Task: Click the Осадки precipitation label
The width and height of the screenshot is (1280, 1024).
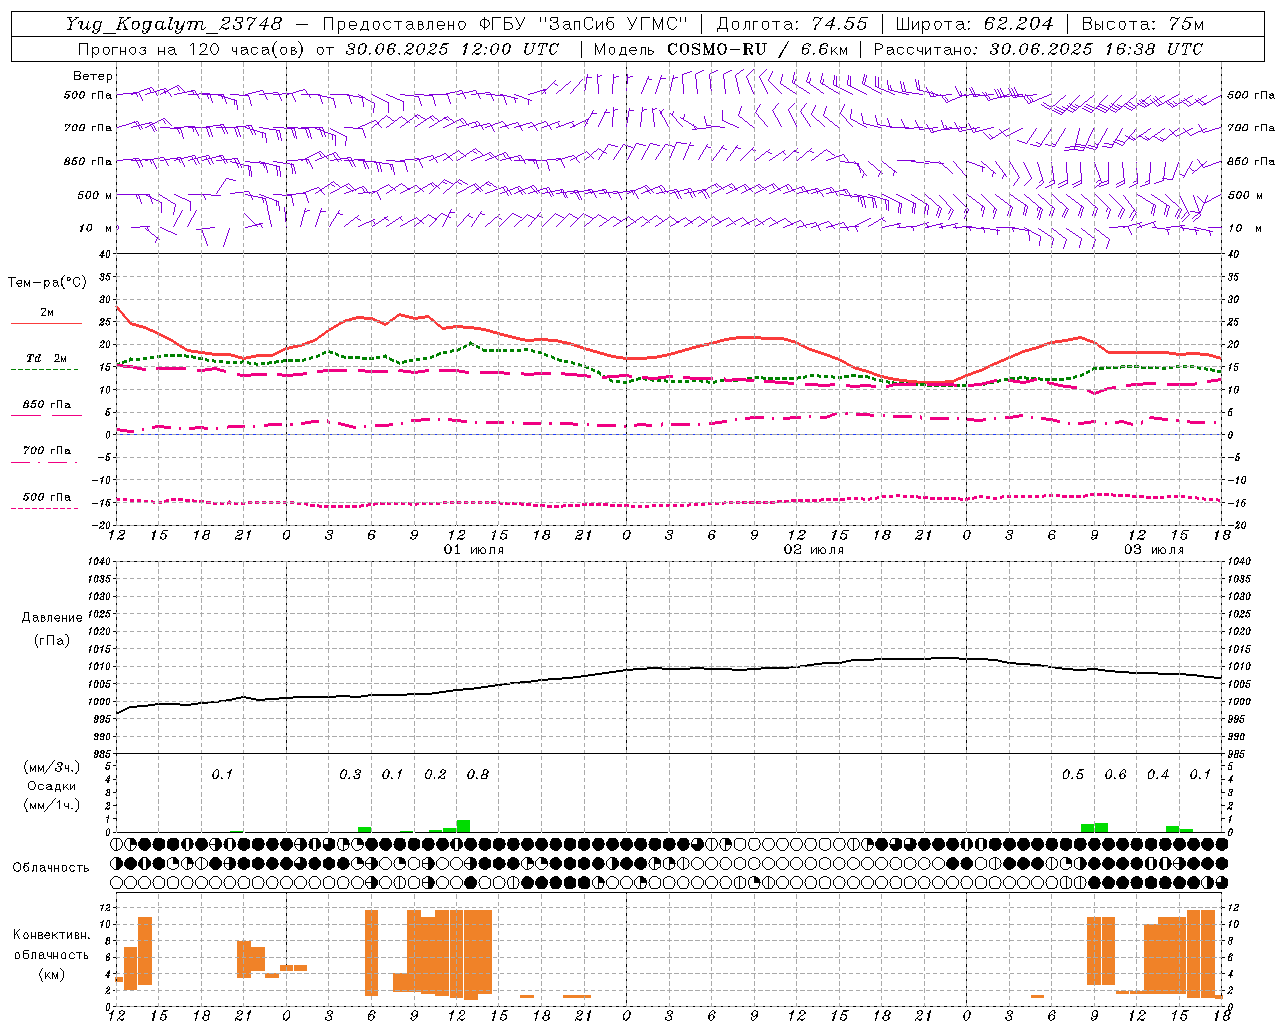Action: [x=51, y=786]
